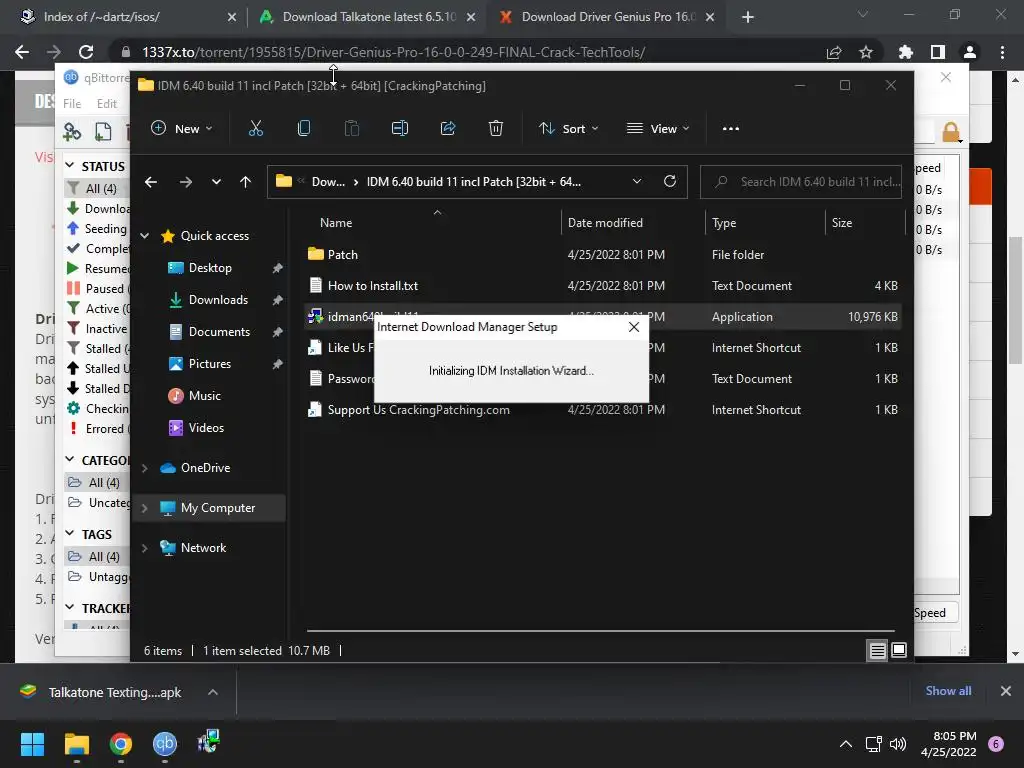
Task: Open Desktop in Quick access
Action: (210, 268)
